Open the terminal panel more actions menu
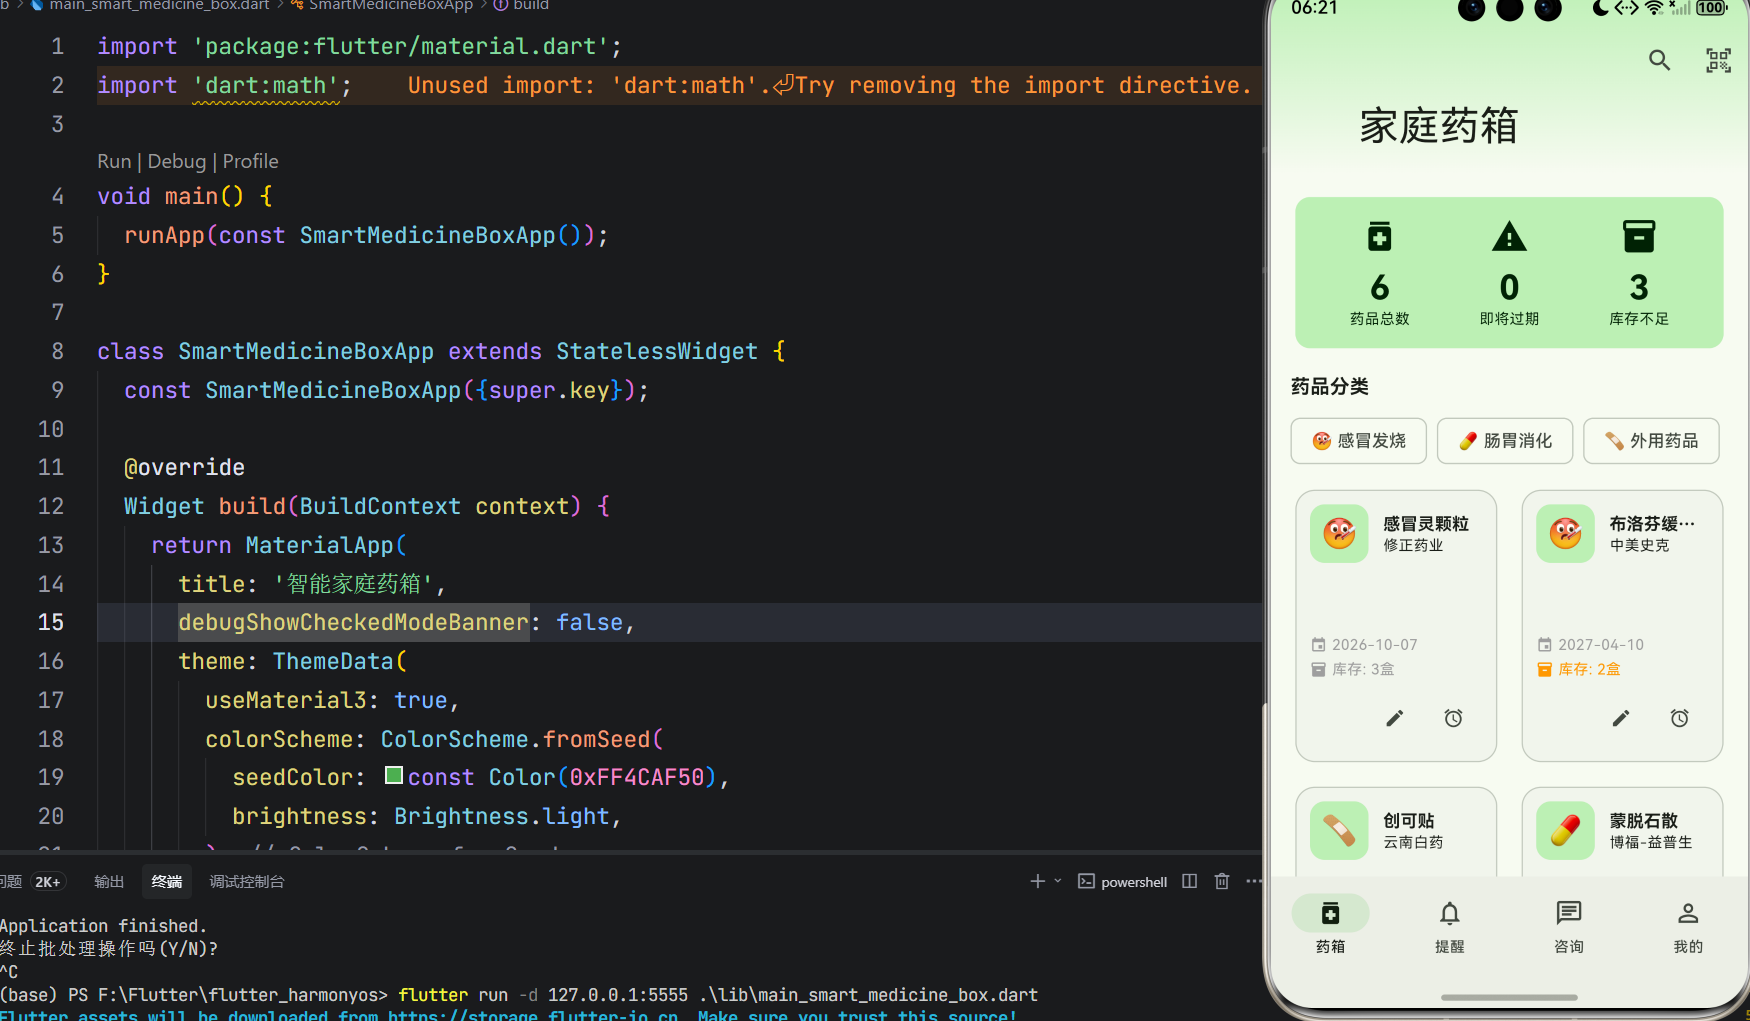 [x=1254, y=881]
